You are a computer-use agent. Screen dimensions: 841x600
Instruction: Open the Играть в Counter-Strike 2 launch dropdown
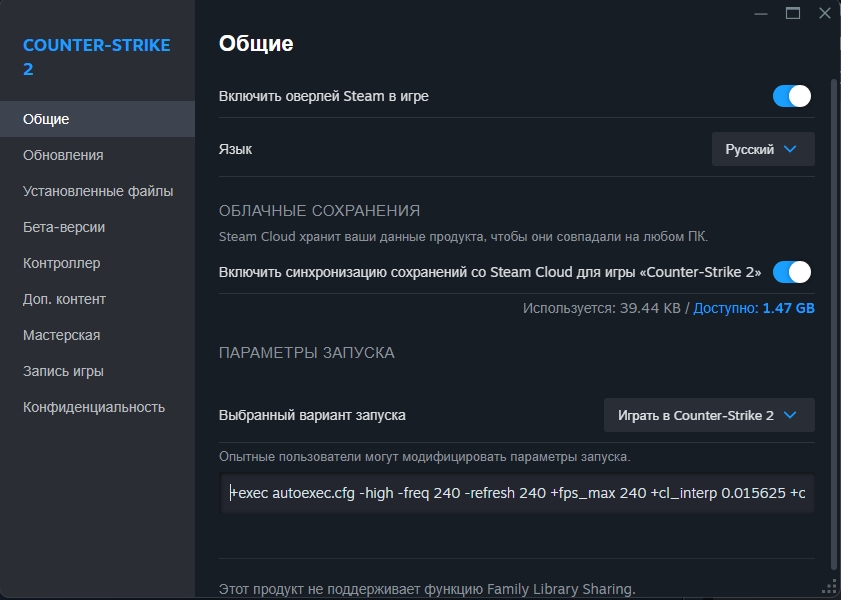click(x=709, y=415)
